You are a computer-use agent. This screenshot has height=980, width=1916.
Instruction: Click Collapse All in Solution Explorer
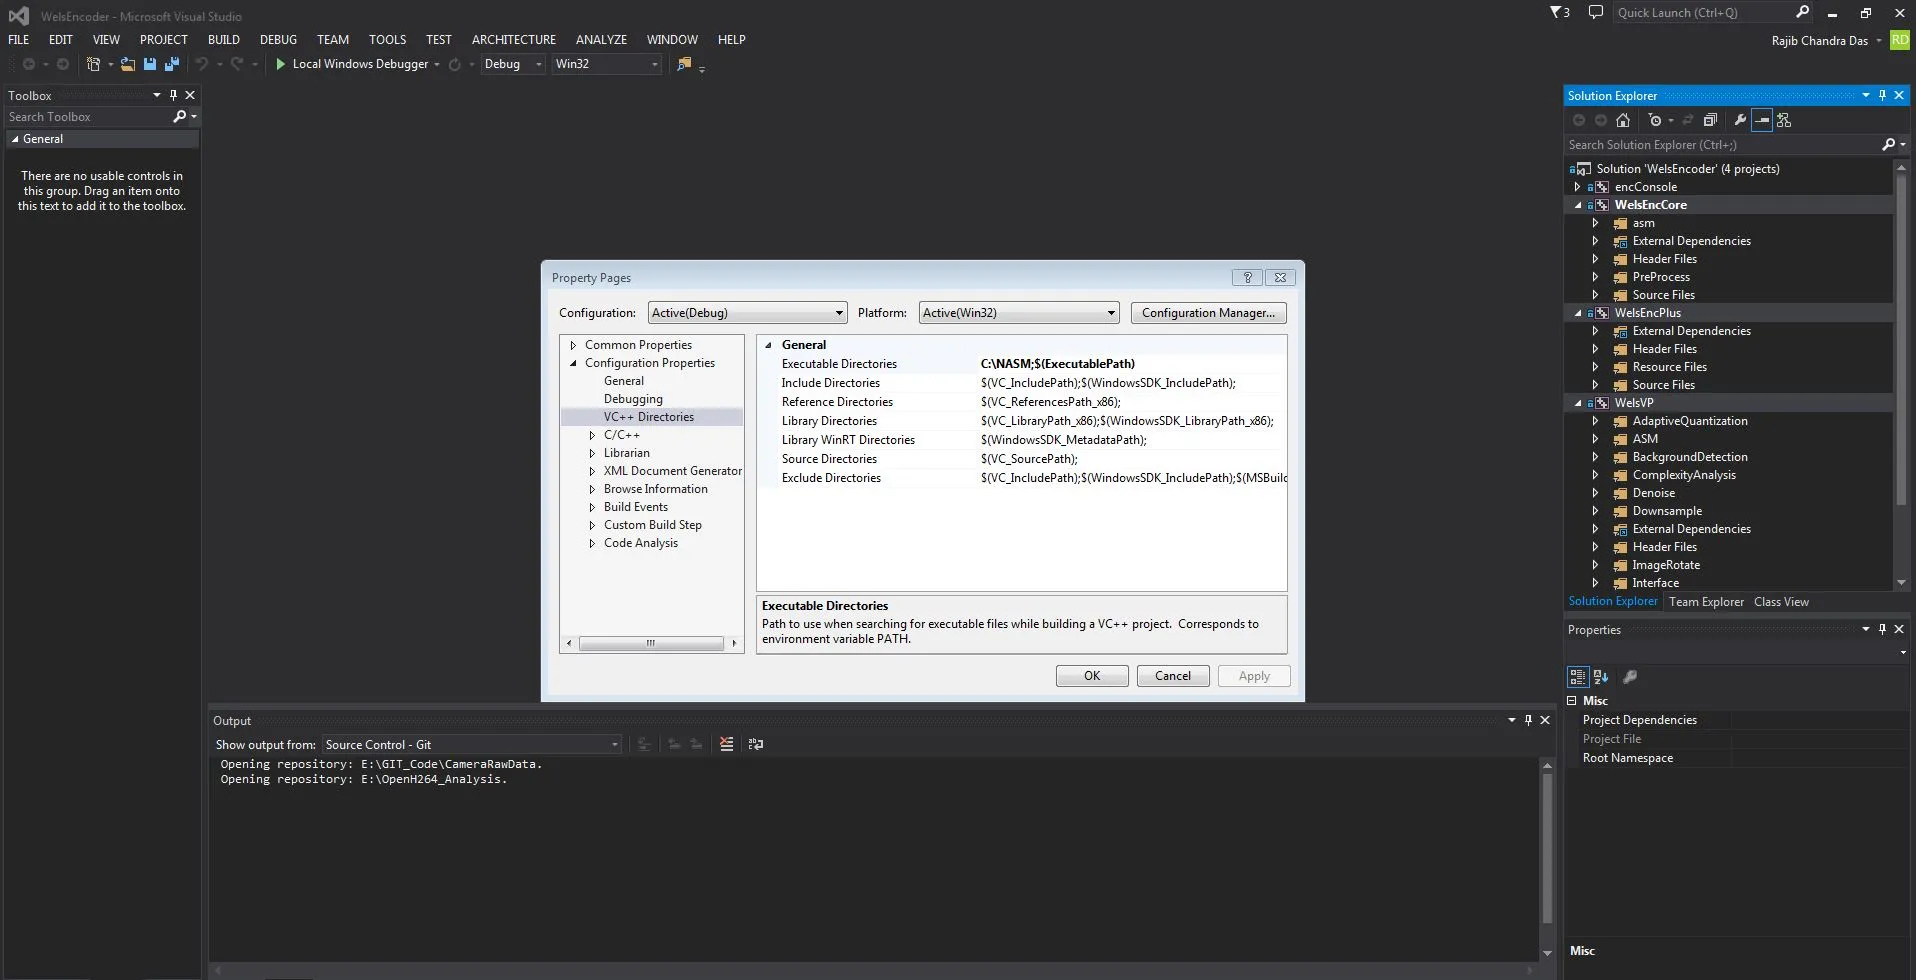tap(1711, 120)
